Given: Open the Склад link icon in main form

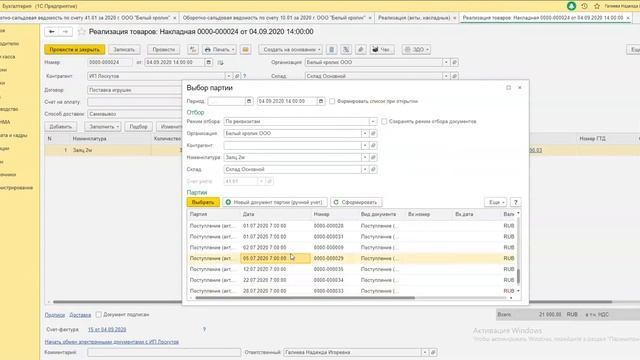Looking at the screenshot, I should 454,76.
